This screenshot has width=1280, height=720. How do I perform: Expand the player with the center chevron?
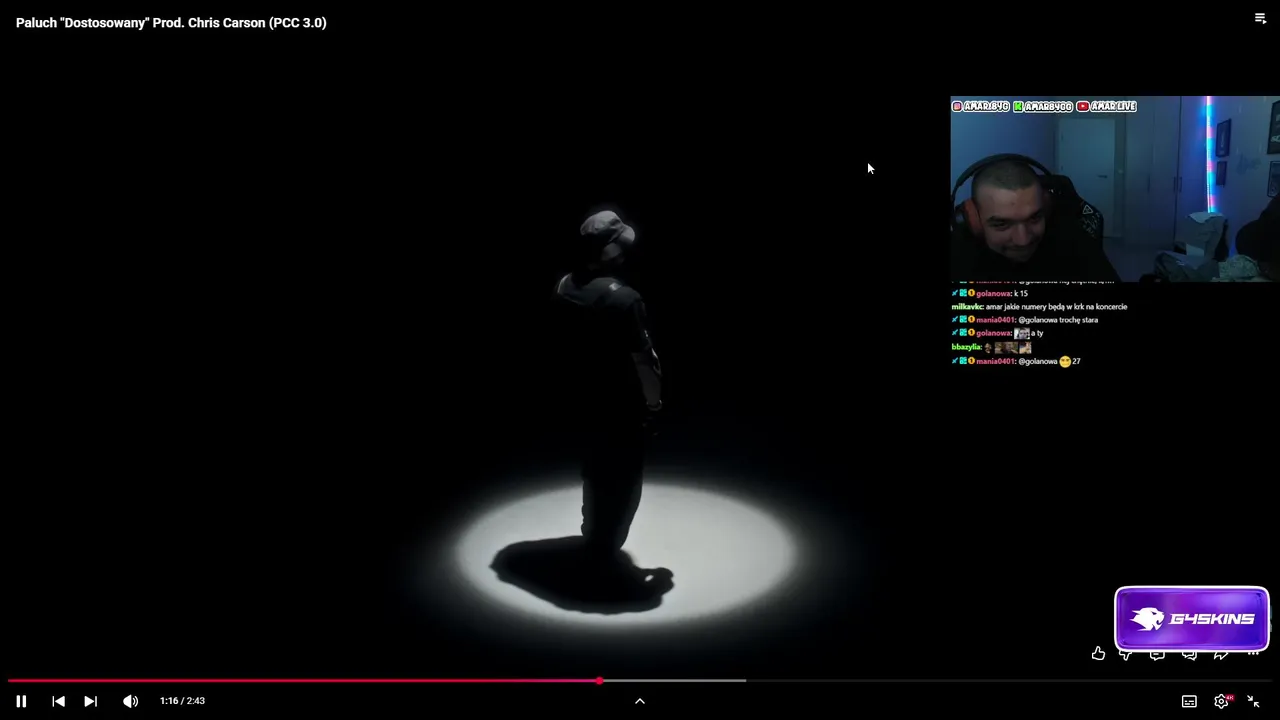point(640,701)
